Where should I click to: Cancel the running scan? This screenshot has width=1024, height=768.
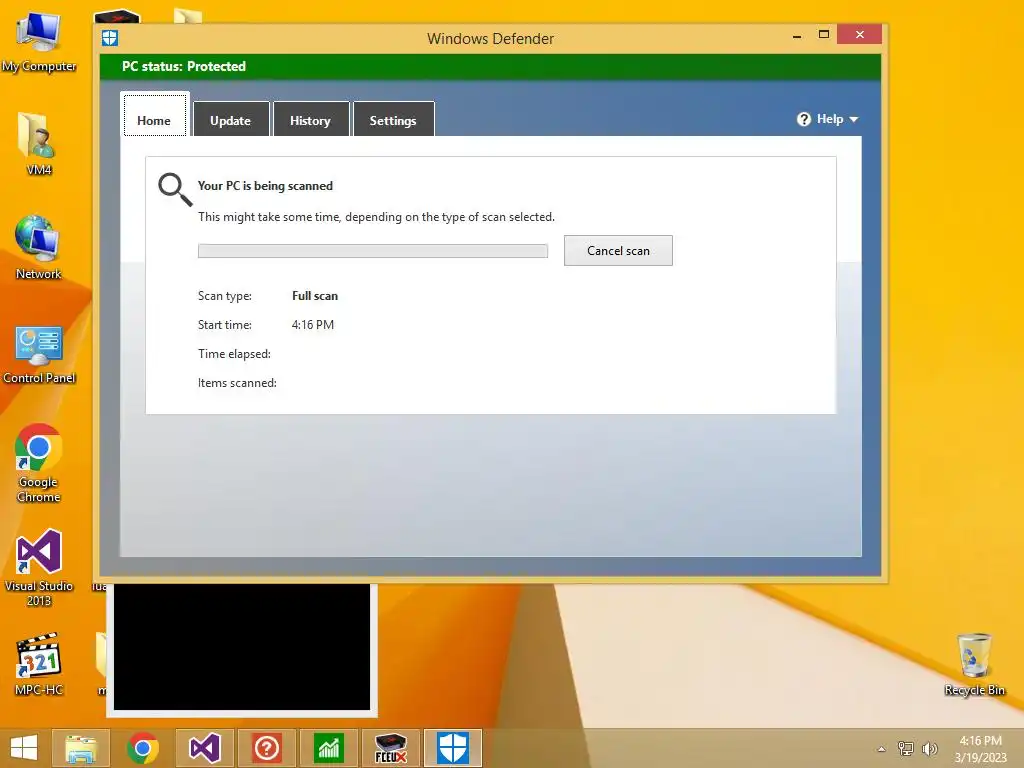[618, 251]
